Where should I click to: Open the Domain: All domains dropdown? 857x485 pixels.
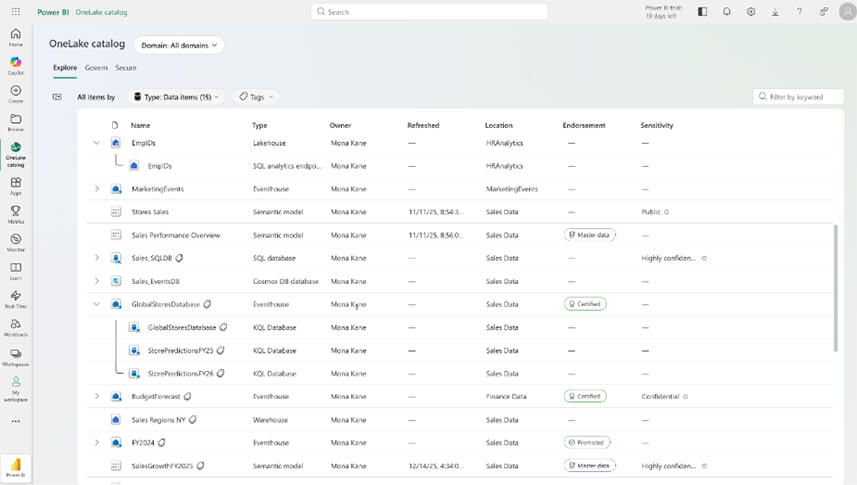pyautogui.click(x=179, y=45)
